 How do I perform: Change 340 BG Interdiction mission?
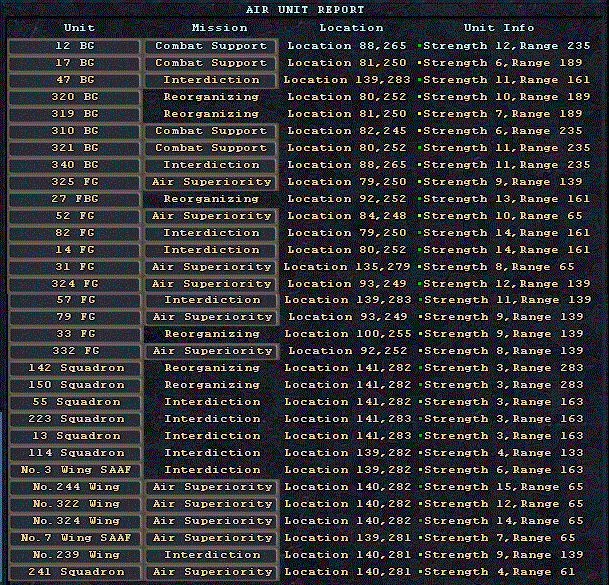211,165
